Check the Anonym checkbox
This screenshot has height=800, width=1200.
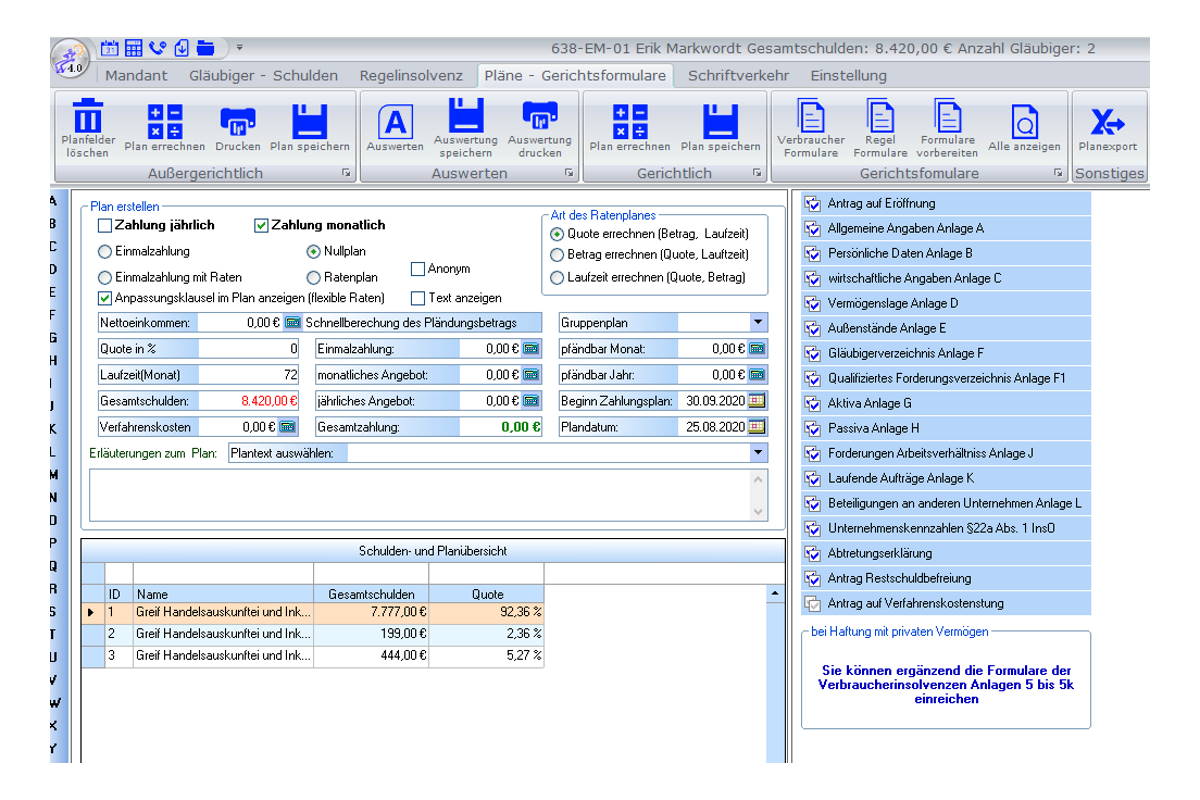point(418,268)
